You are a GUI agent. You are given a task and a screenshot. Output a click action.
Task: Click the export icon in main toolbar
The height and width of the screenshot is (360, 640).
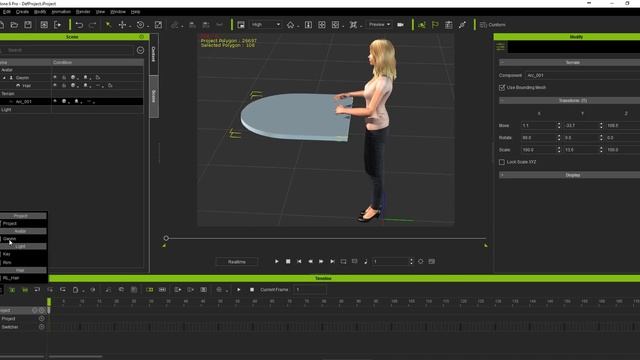[58, 25]
